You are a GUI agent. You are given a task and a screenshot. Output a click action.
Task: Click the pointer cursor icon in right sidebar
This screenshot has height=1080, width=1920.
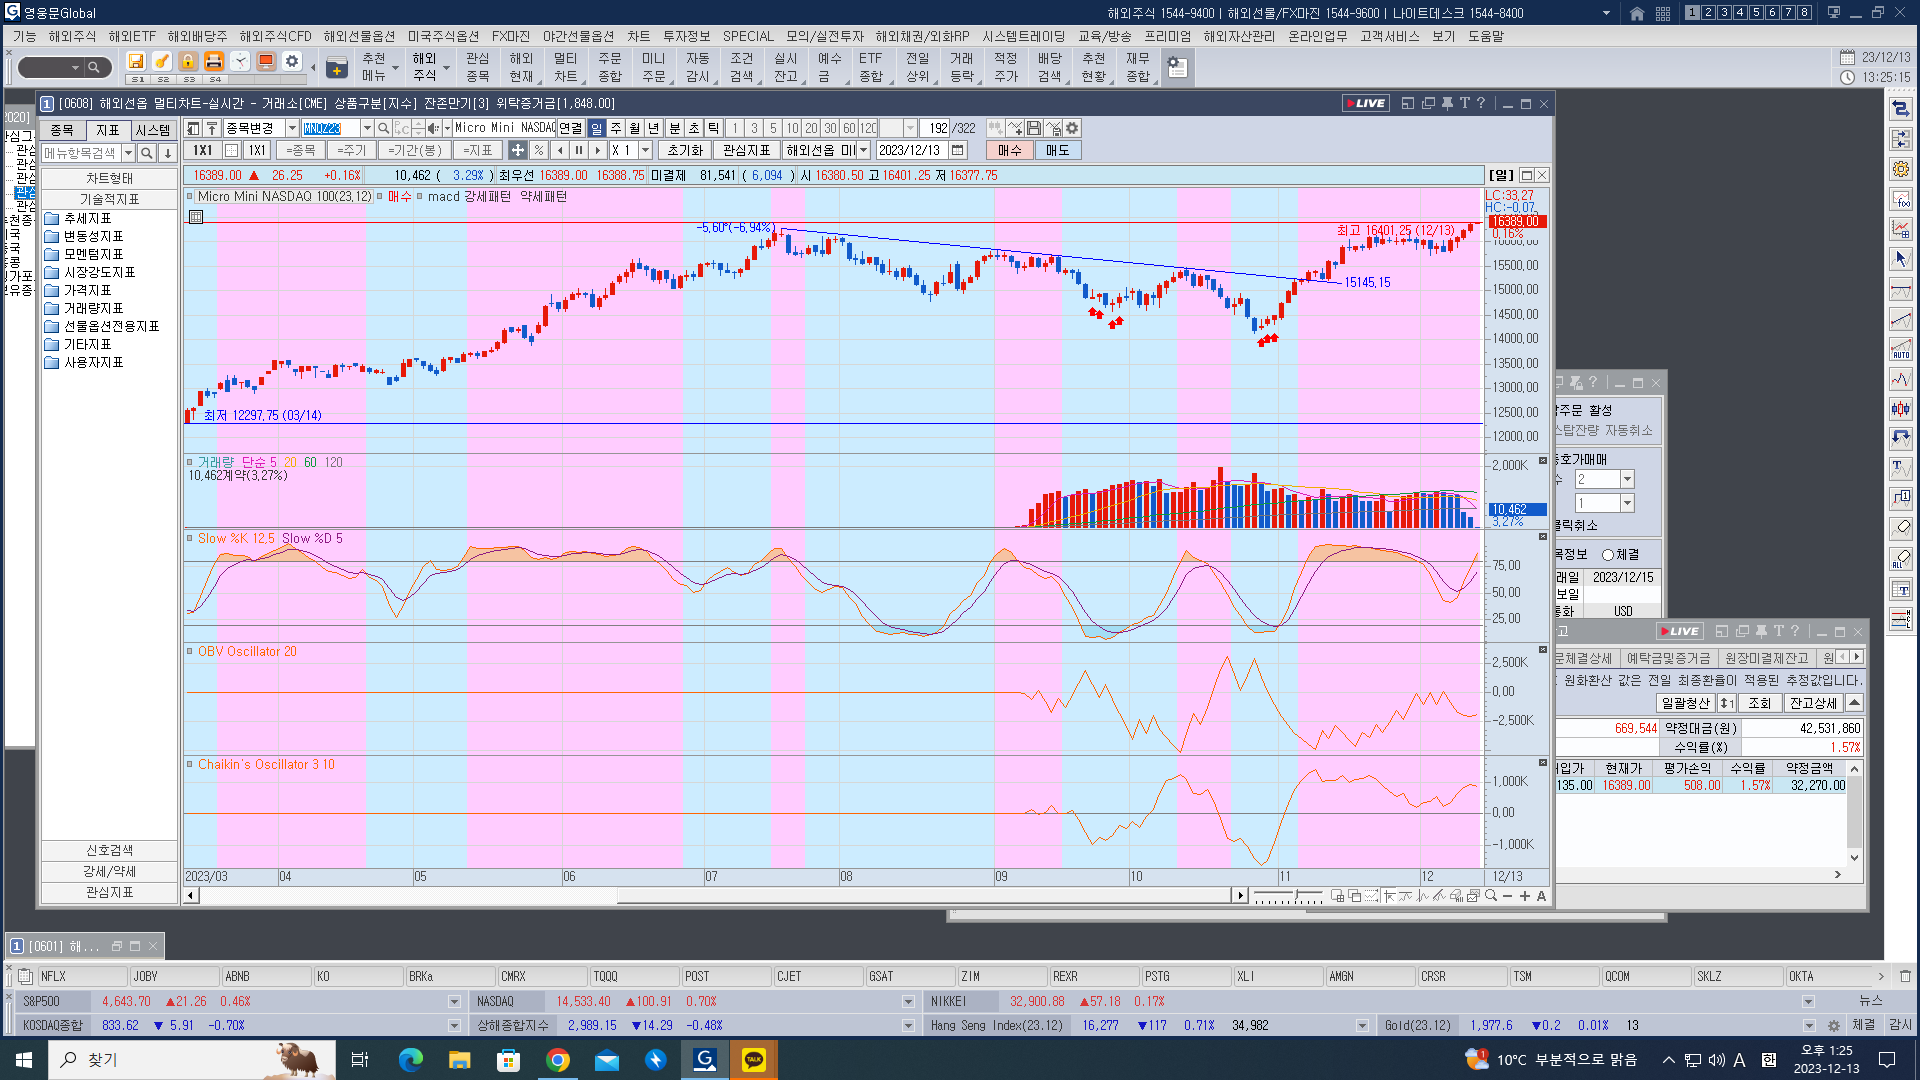[x=1901, y=259]
